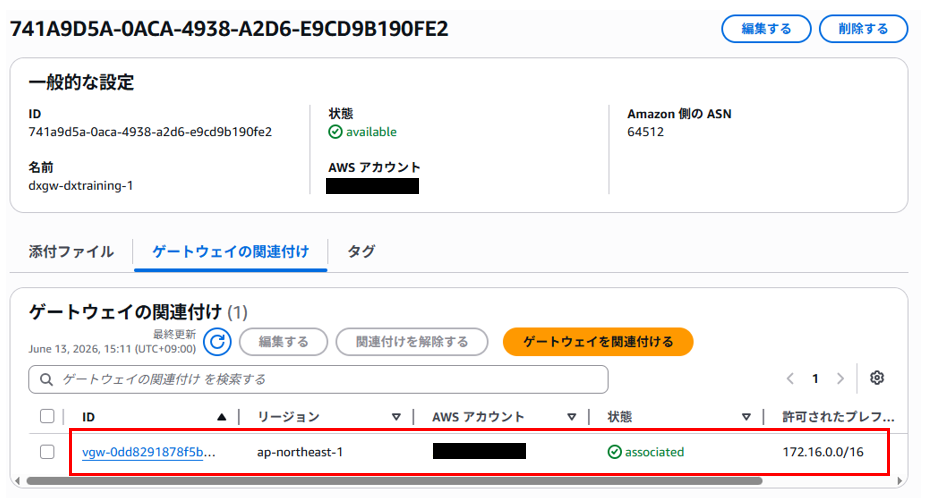Click the search magnifier icon

click(x=46, y=379)
